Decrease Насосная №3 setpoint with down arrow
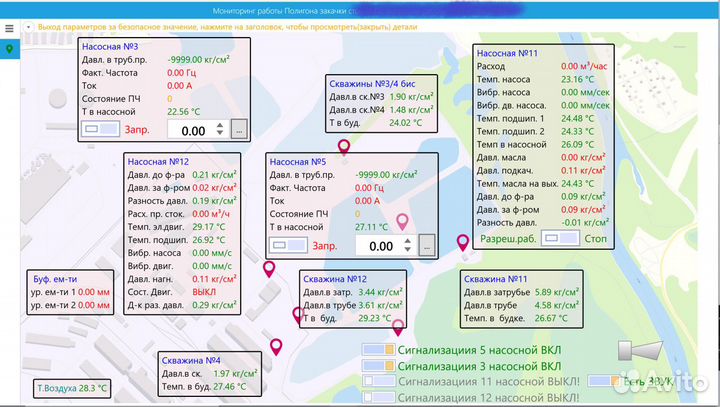This screenshot has width=720, height=407. click(x=220, y=133)
